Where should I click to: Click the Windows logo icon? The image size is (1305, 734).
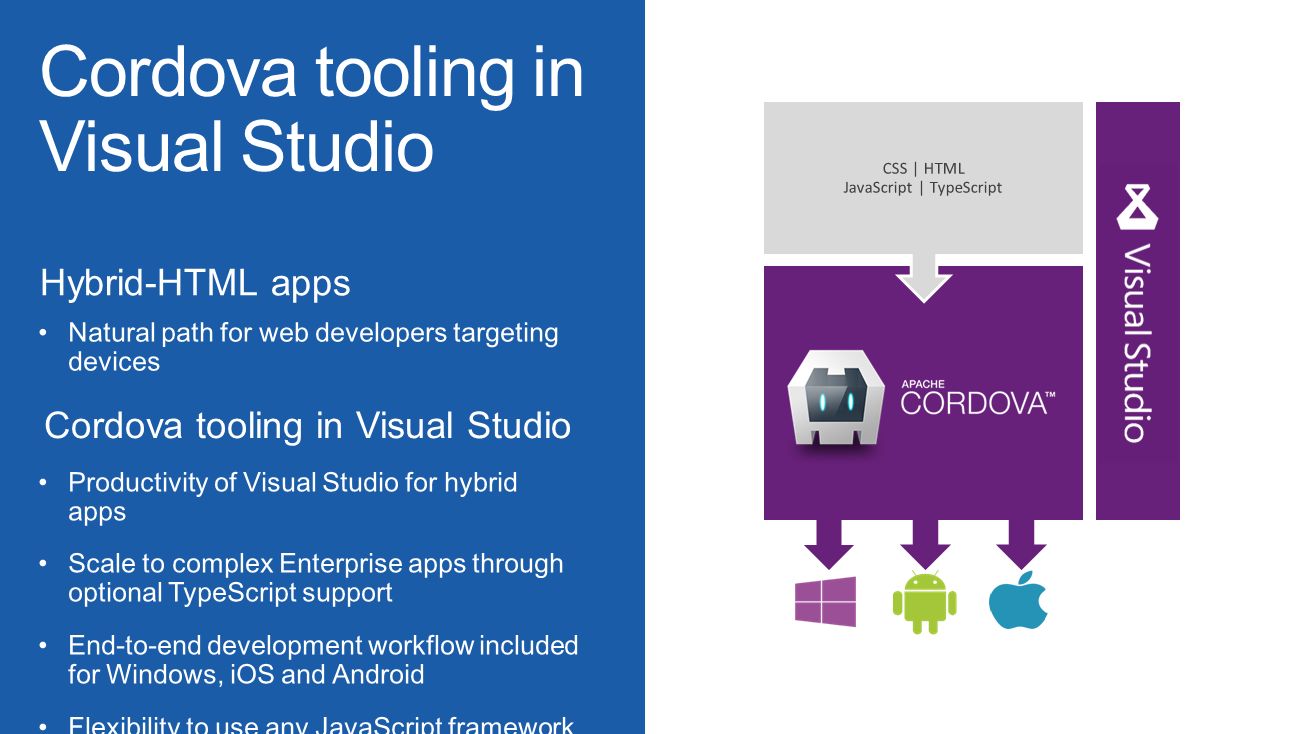tap(825, 601)
